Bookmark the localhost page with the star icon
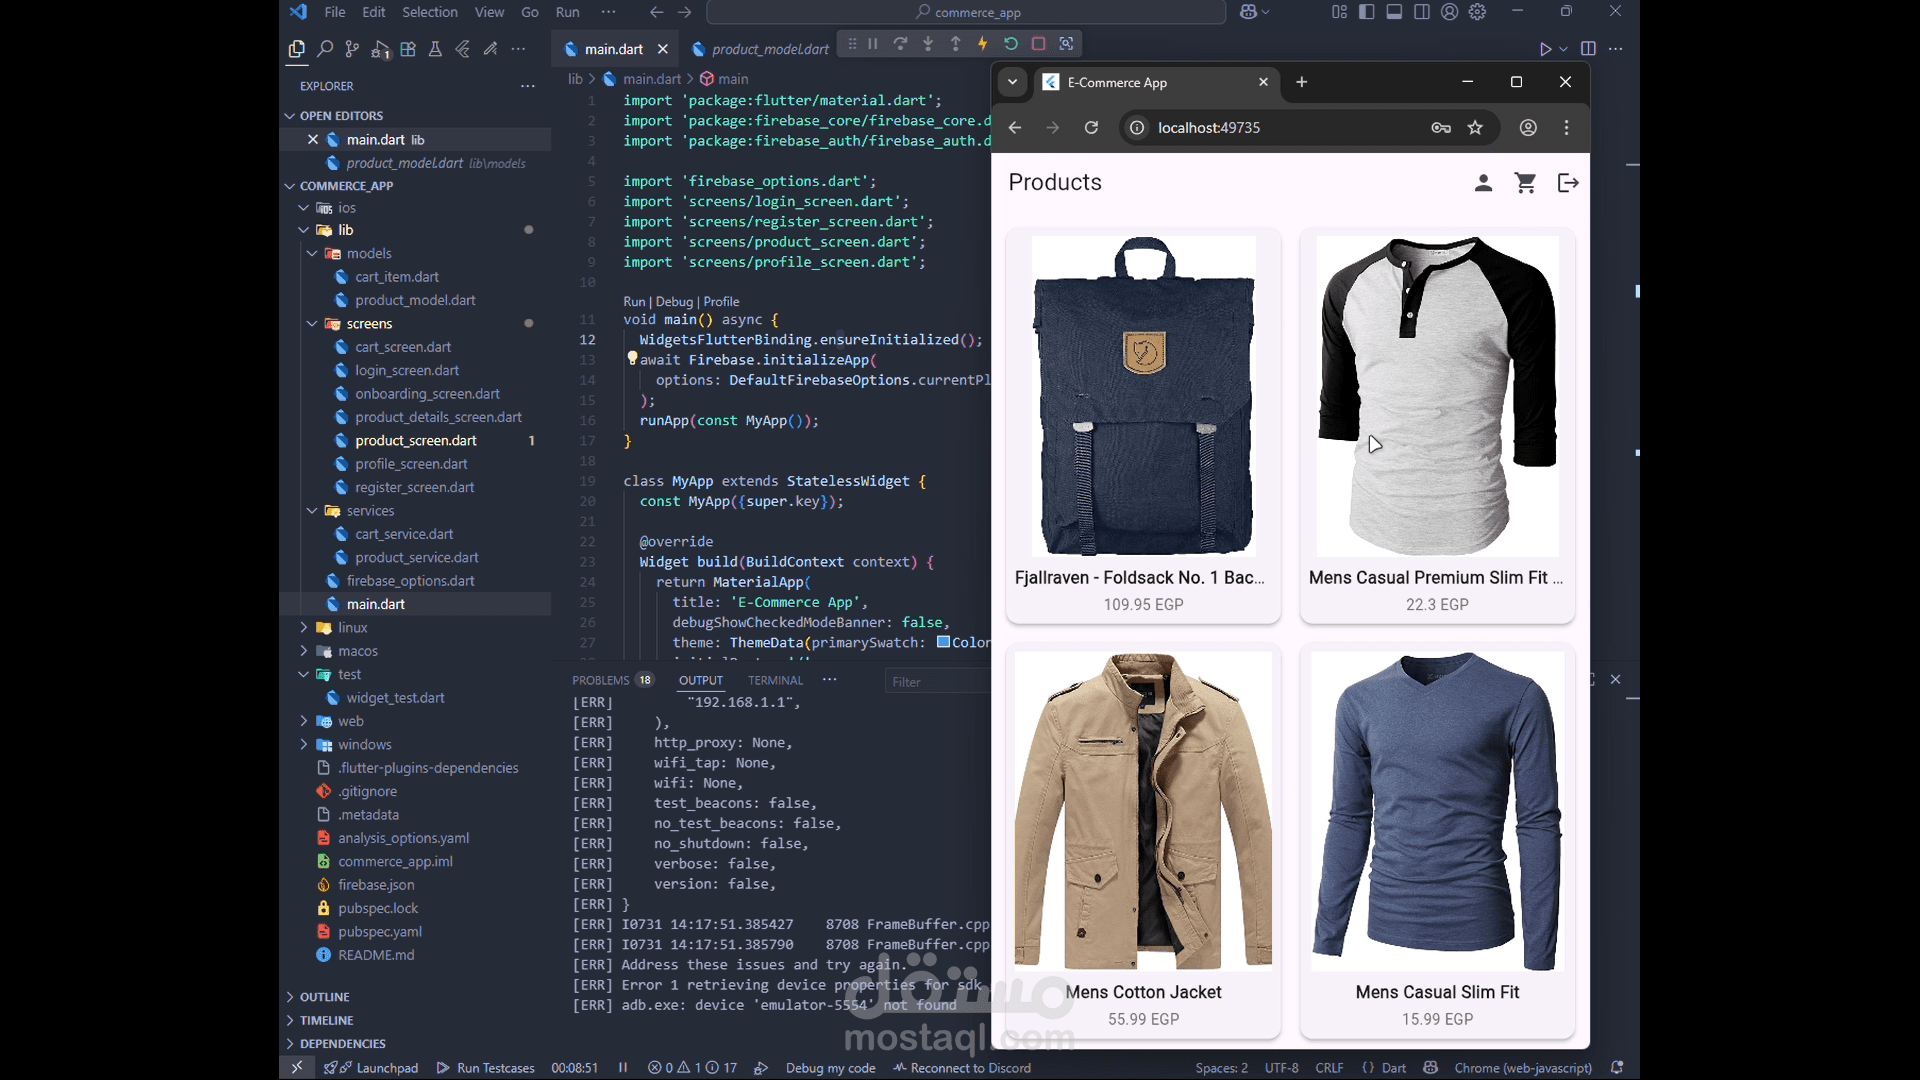 pyautogui.click(x=1476, y=128)
